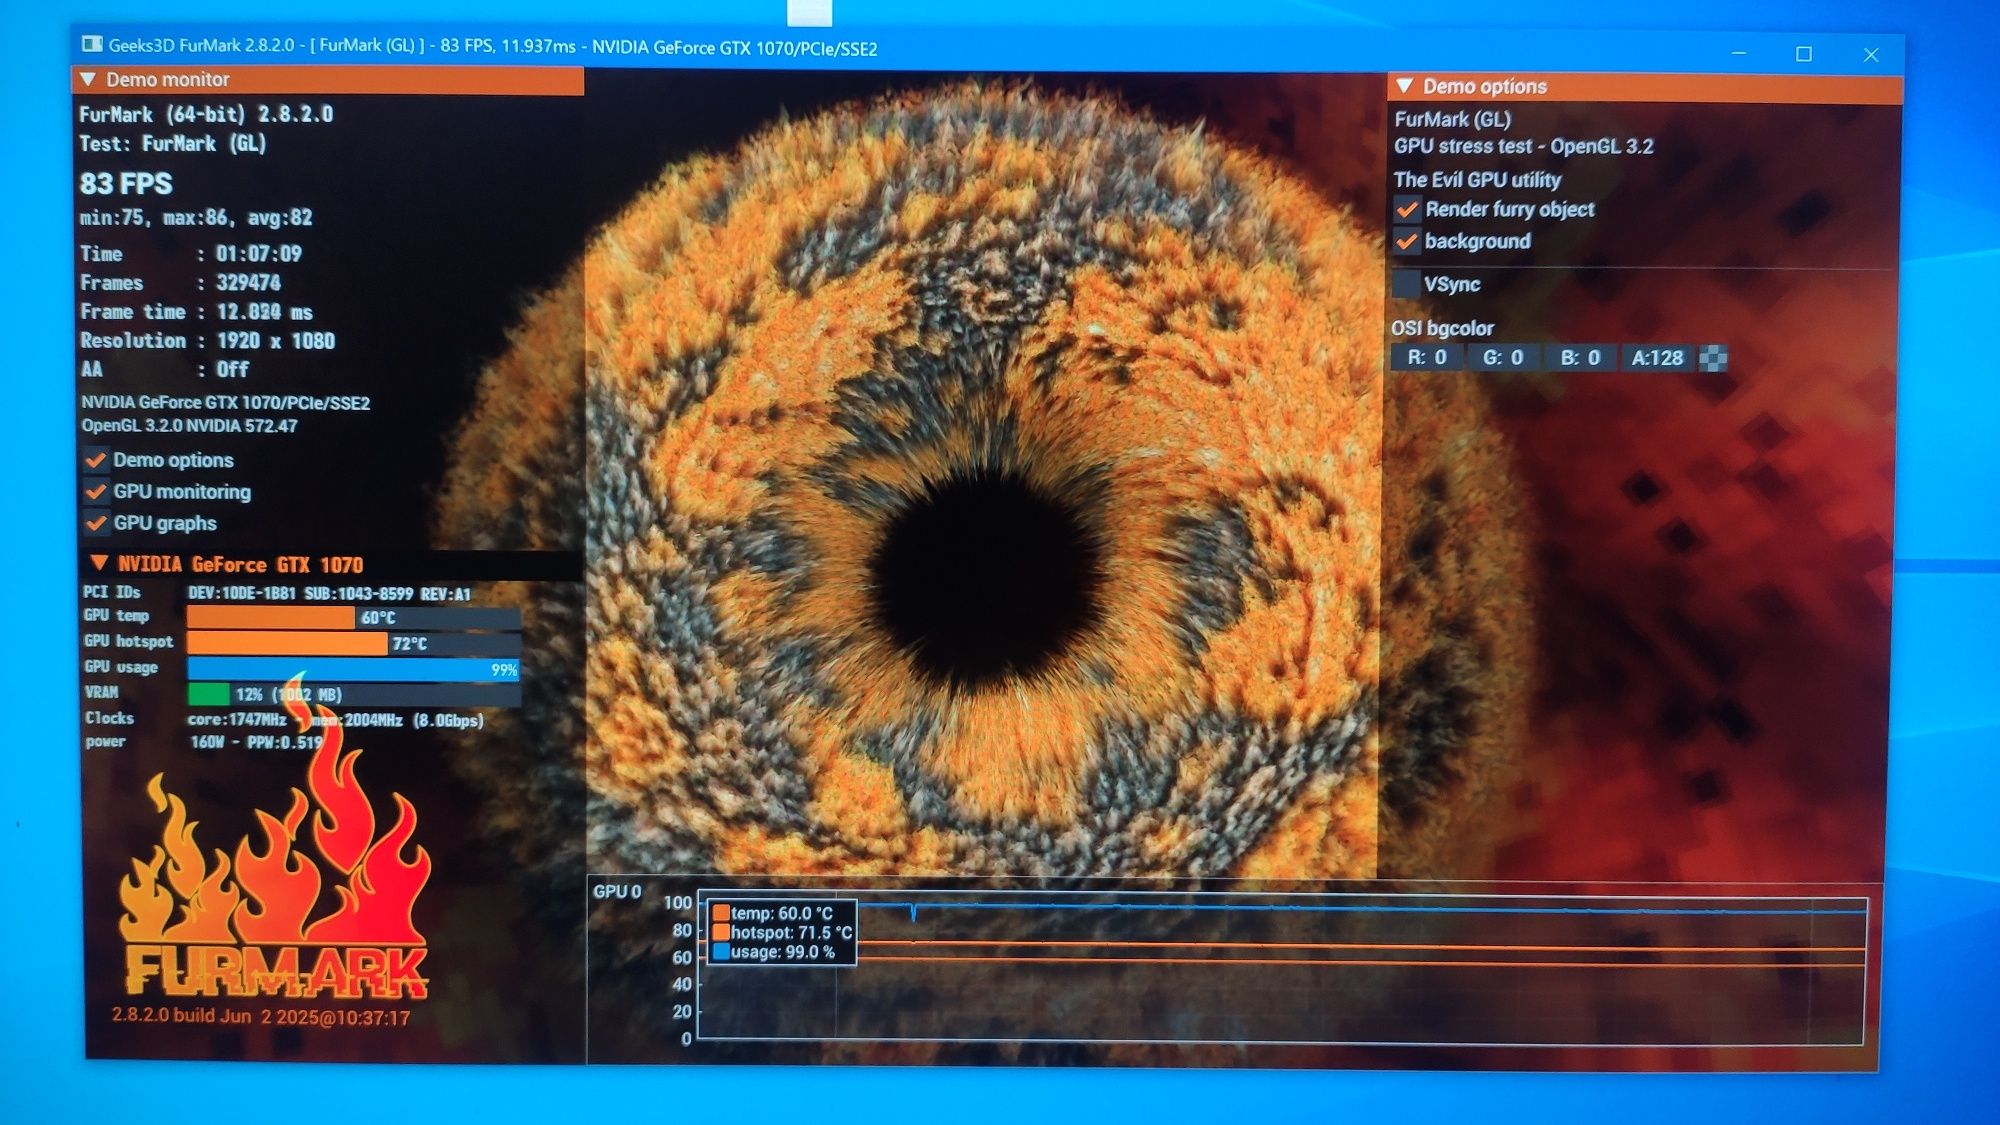This screenshot has height=1125, width=2000.
Task: Click the VRAM 12% usage bar
Action: 354,694
